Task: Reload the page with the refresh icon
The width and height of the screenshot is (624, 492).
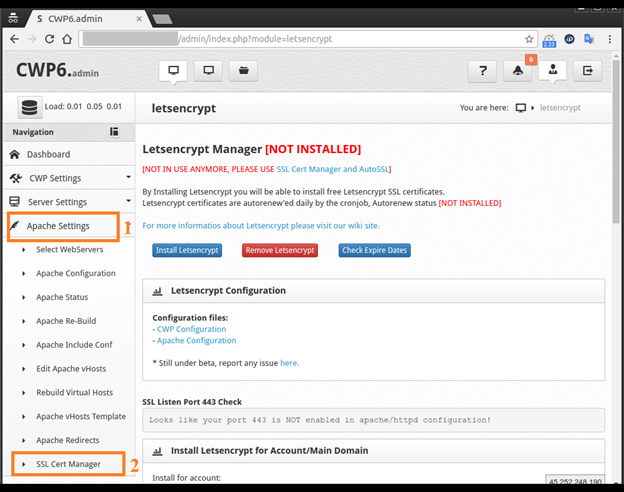Action: 49,39
